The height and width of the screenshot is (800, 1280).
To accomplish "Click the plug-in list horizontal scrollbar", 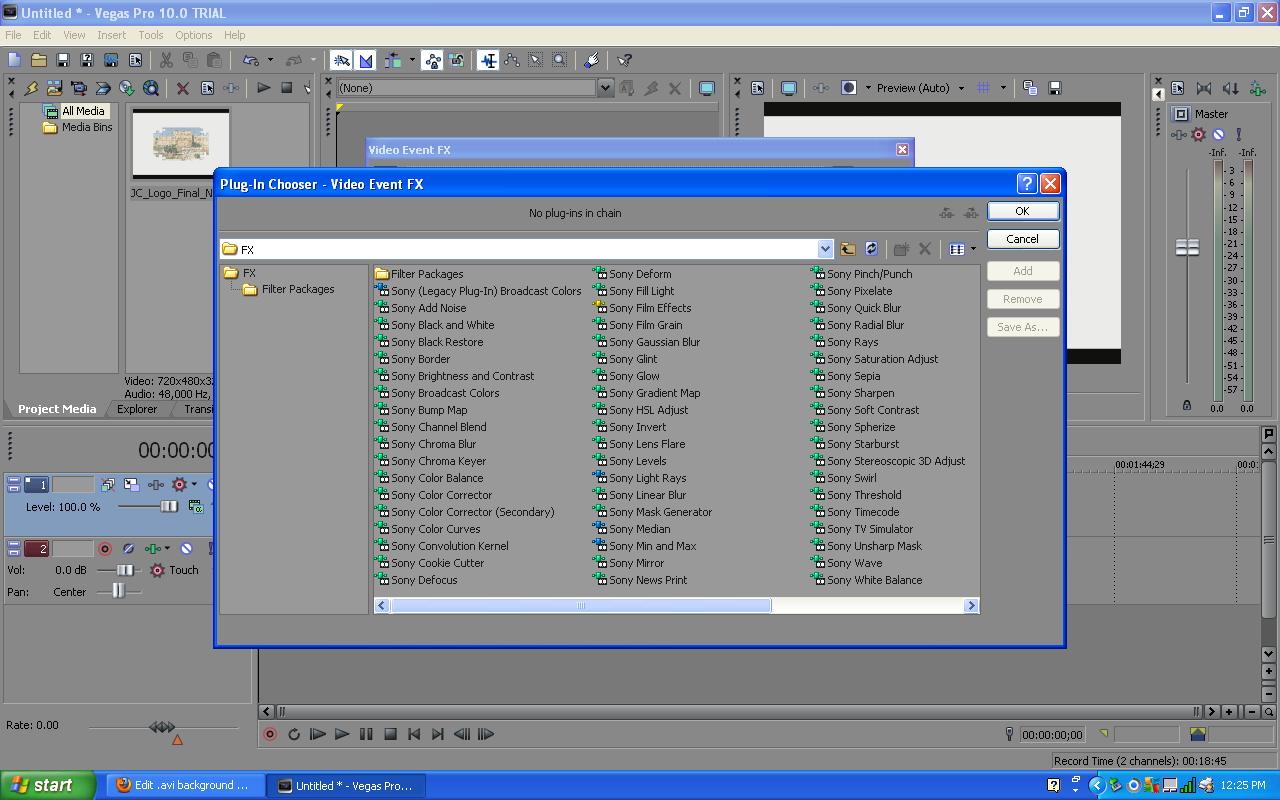I will (580, 605).
